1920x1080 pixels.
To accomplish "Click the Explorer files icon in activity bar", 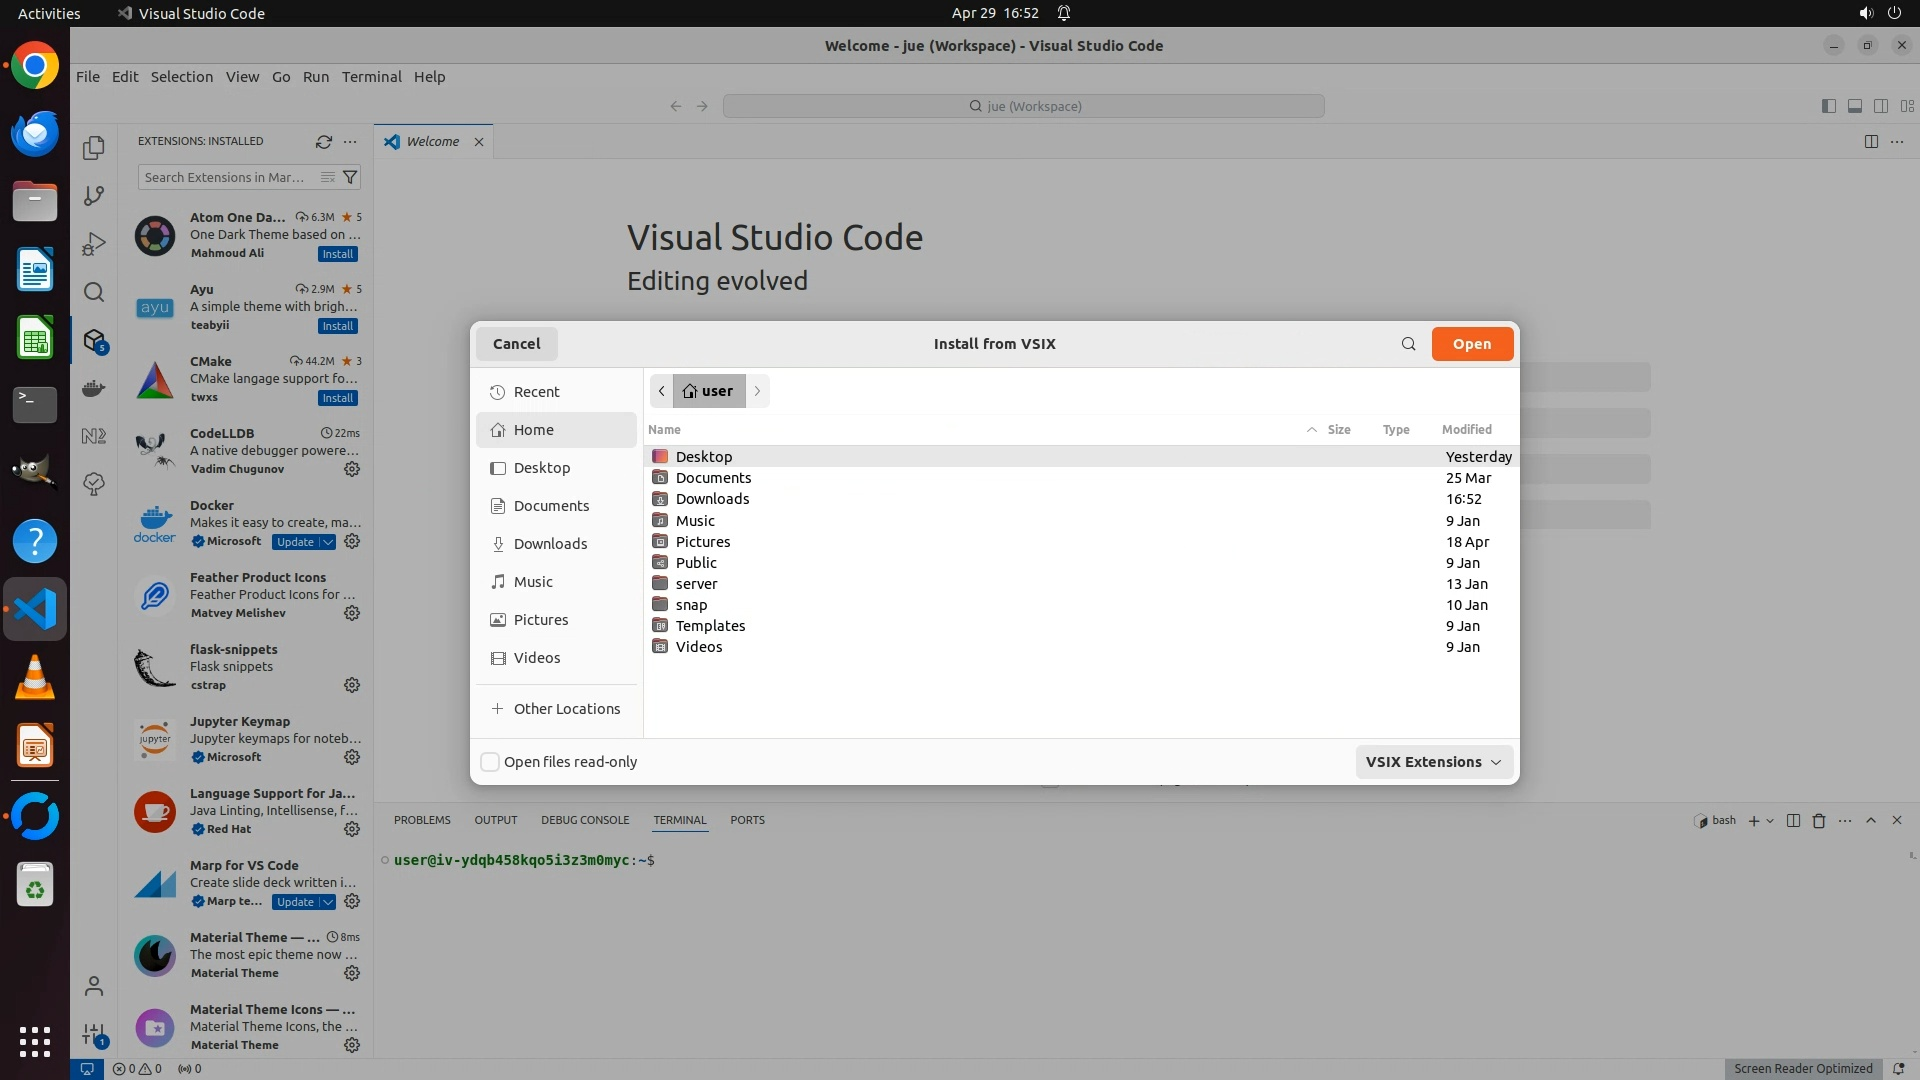I will tap(94, 148).
